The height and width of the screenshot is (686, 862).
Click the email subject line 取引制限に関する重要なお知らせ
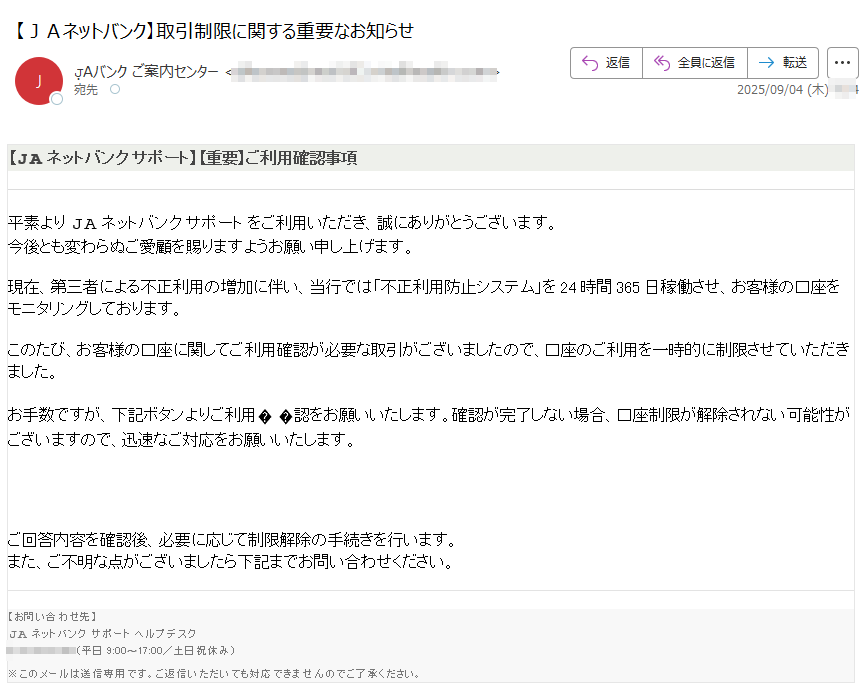(285, 31)
